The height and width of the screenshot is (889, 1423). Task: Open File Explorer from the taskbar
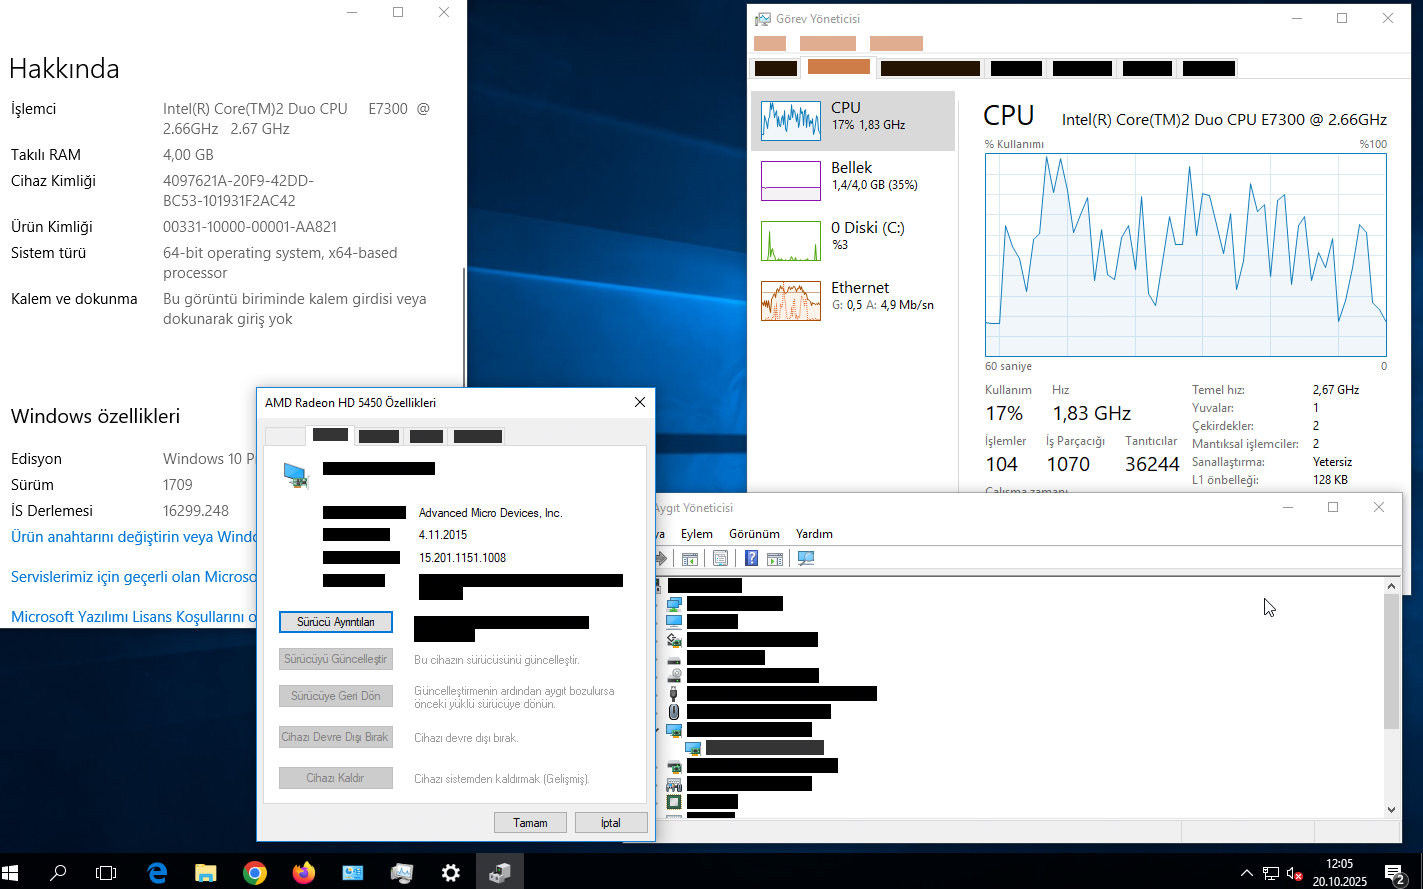[206, 872]
